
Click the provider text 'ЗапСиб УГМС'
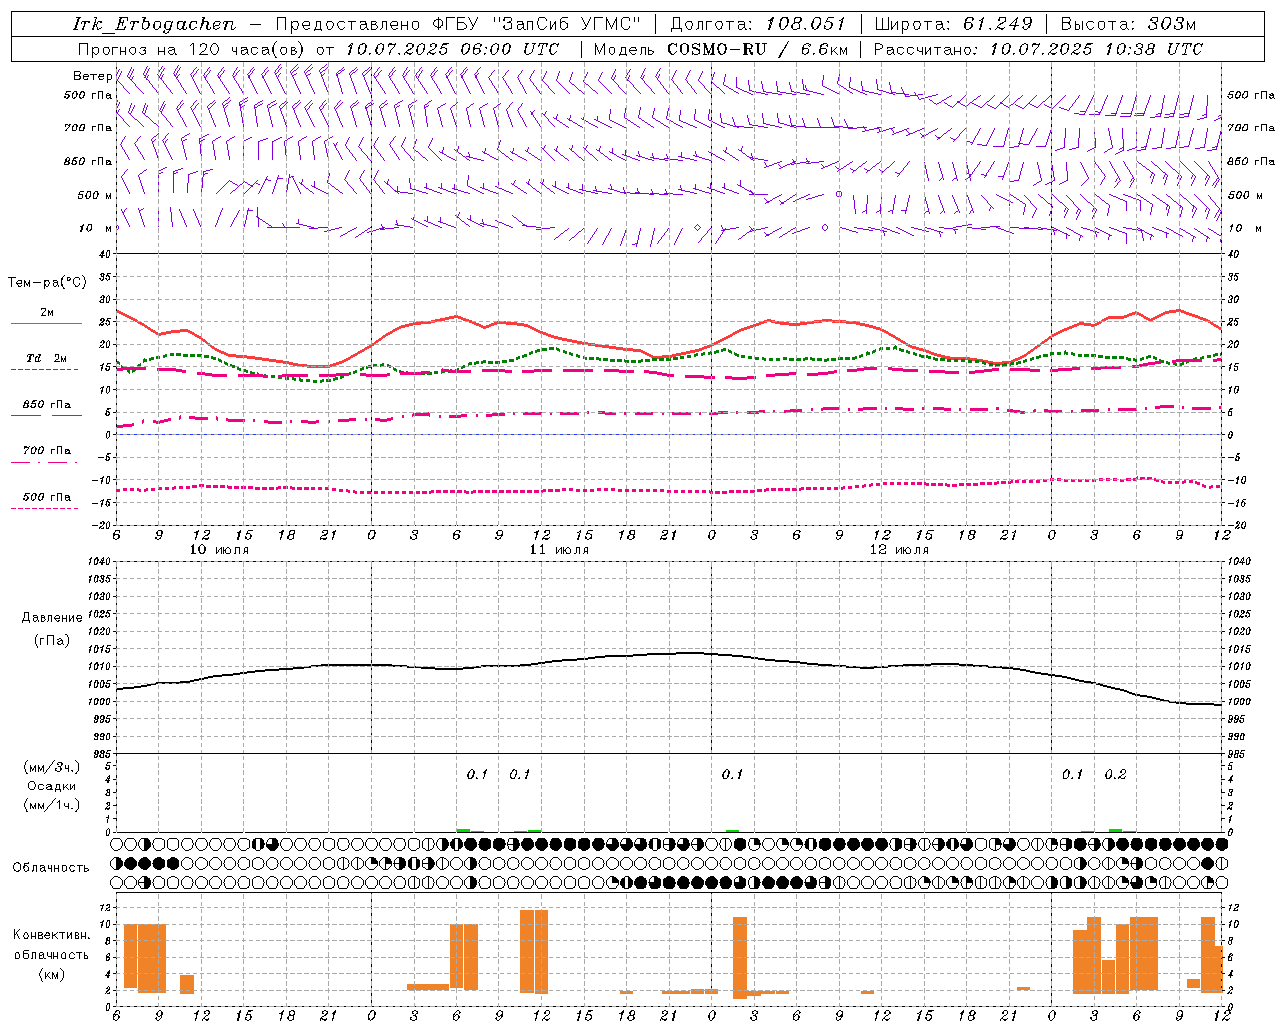pos(567,24)
